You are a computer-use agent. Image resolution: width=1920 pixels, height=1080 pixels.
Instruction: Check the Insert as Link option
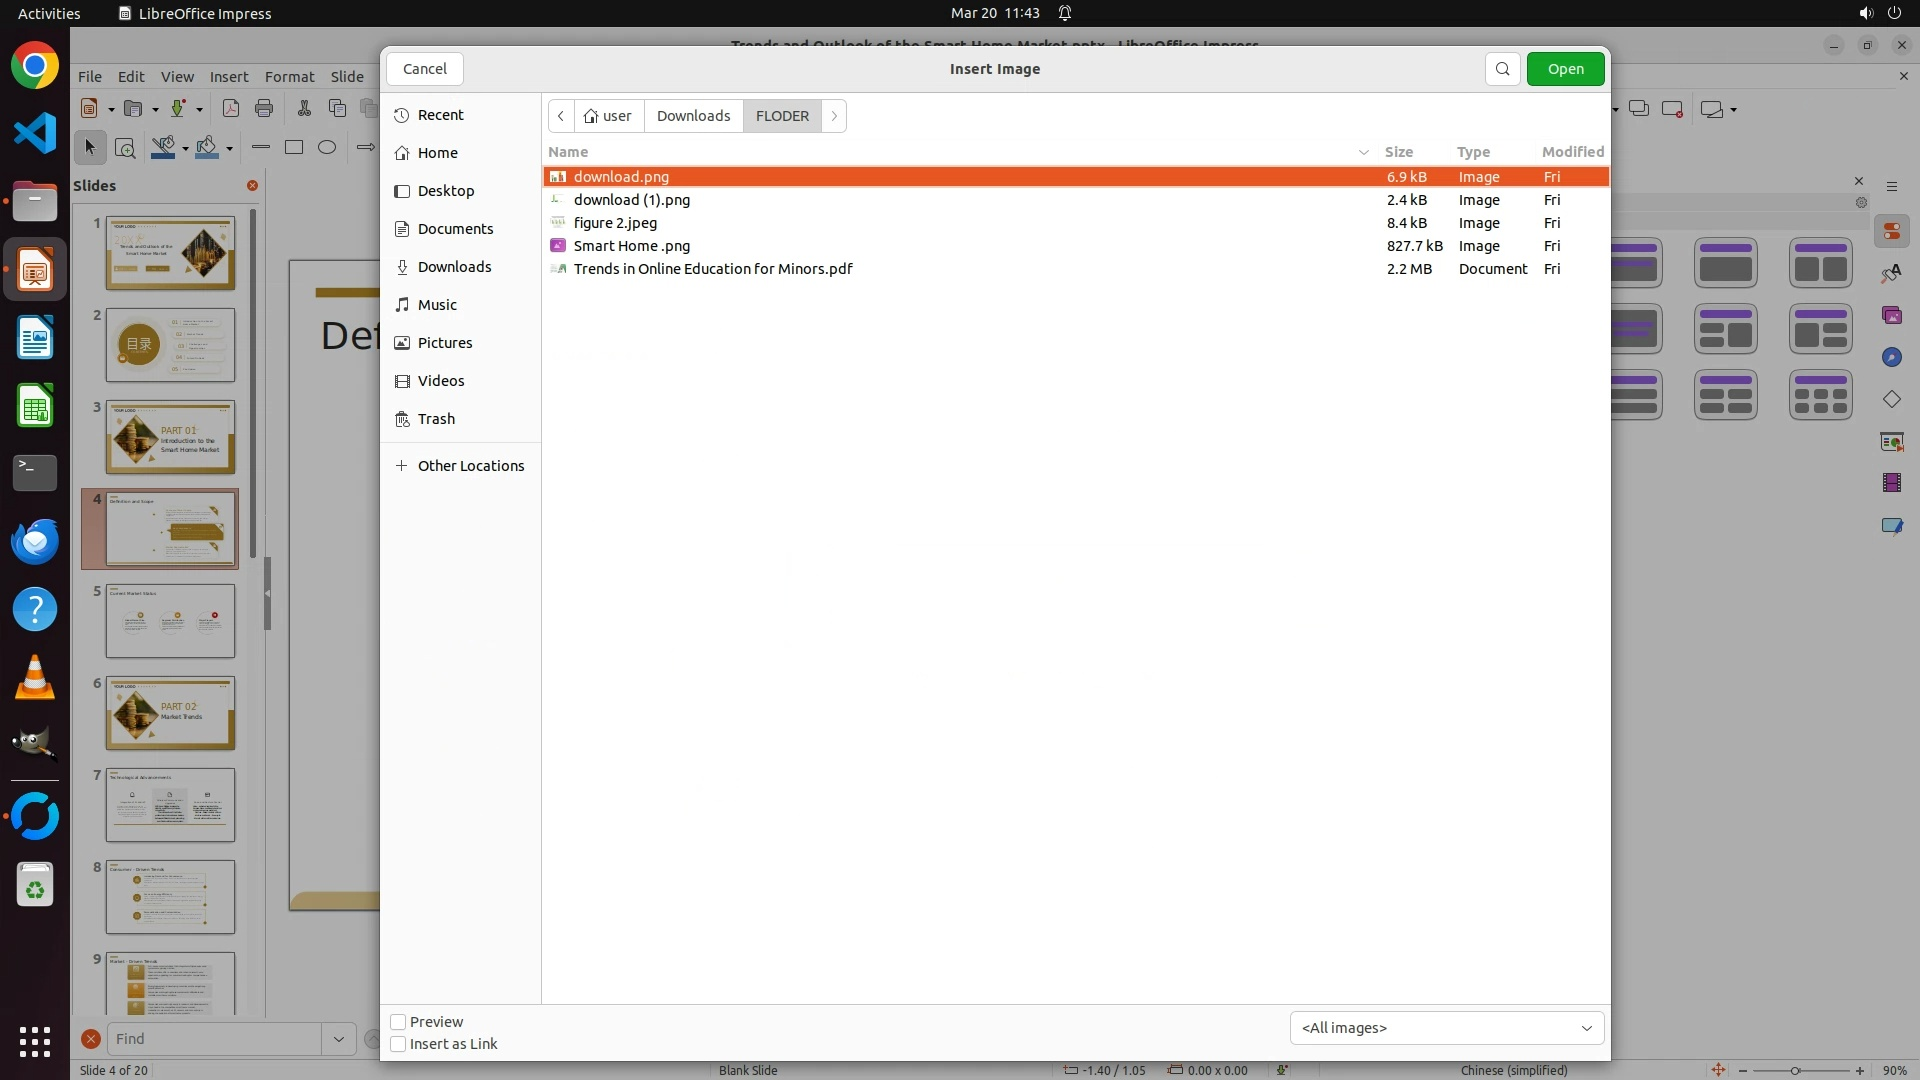(398, 1044)
